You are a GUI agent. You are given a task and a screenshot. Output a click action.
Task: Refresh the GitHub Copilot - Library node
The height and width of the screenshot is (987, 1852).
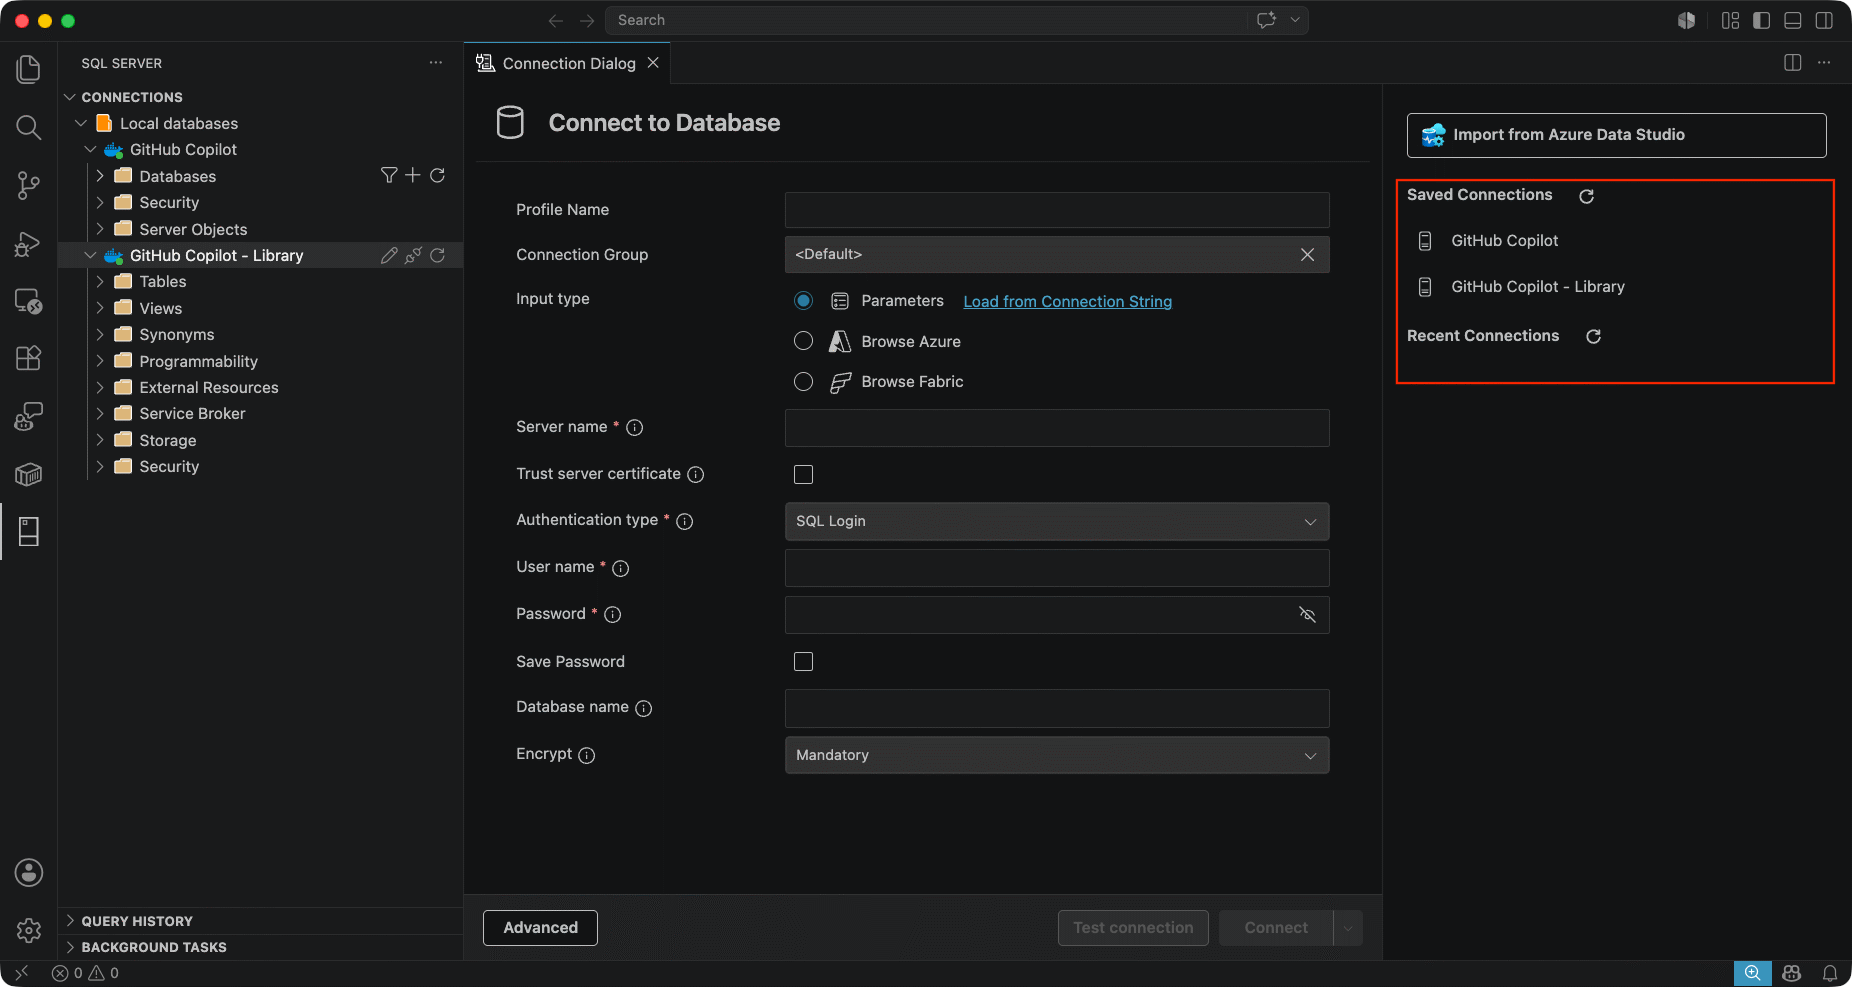tap(437, 255)
